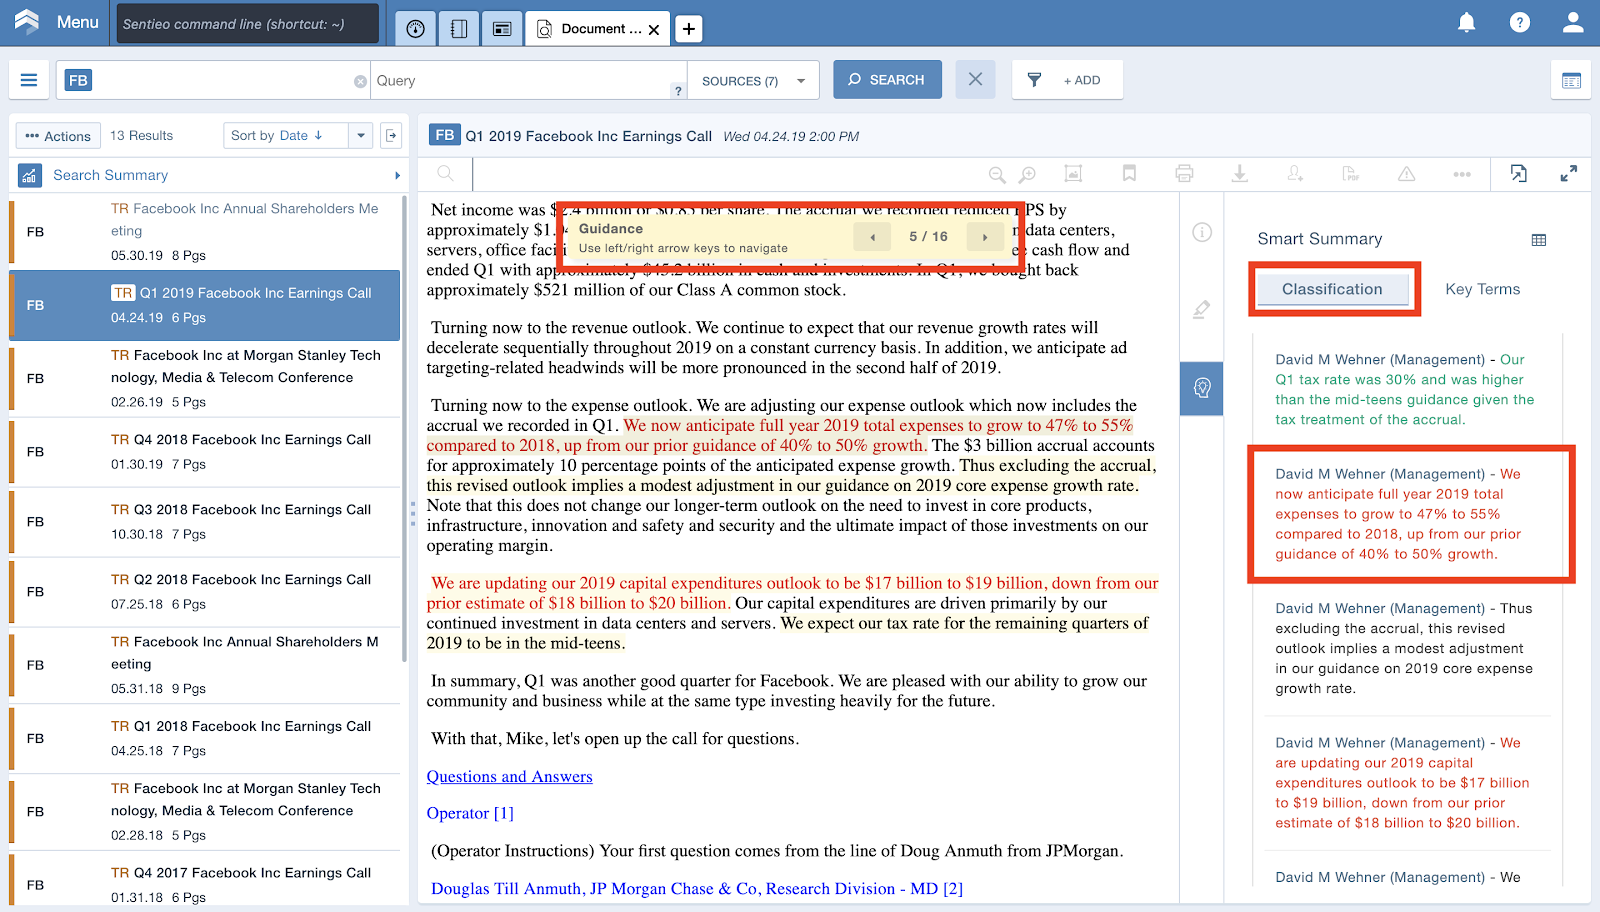Screen dimensions: 1600x912
Task: Open document in new window icon
Action: pyautogui.click(x=1518, y=174)
